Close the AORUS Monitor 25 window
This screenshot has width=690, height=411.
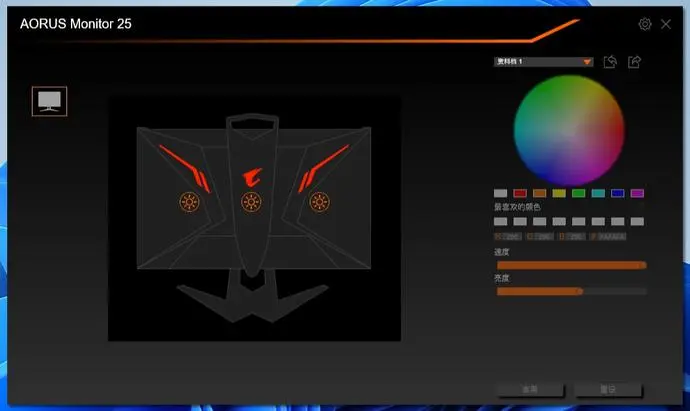point(666,24)
